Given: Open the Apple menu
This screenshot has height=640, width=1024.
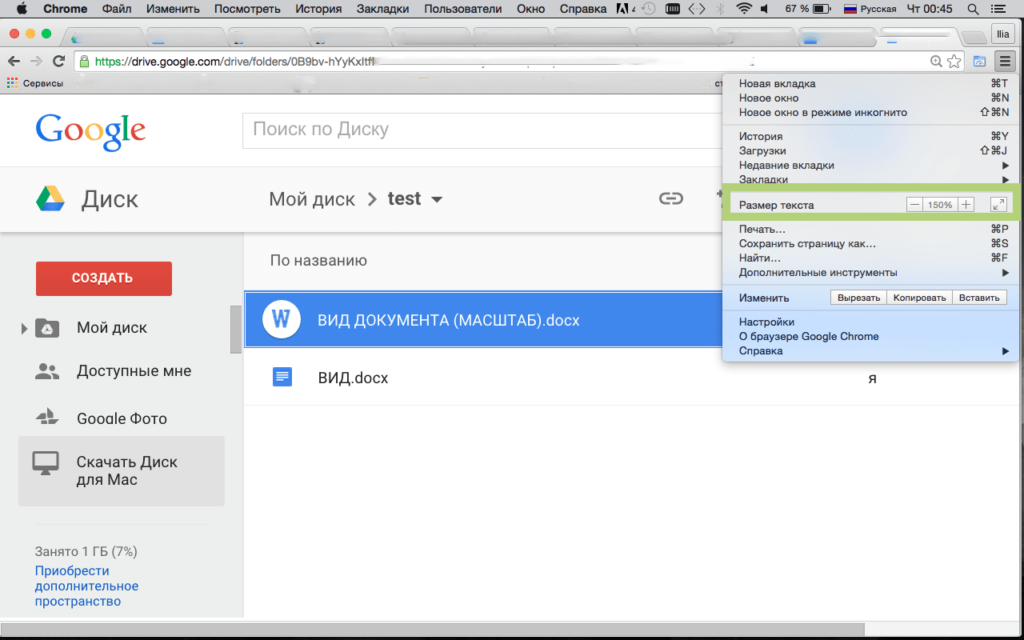Looking at the screenshot, I should click(x=21, y=9).
